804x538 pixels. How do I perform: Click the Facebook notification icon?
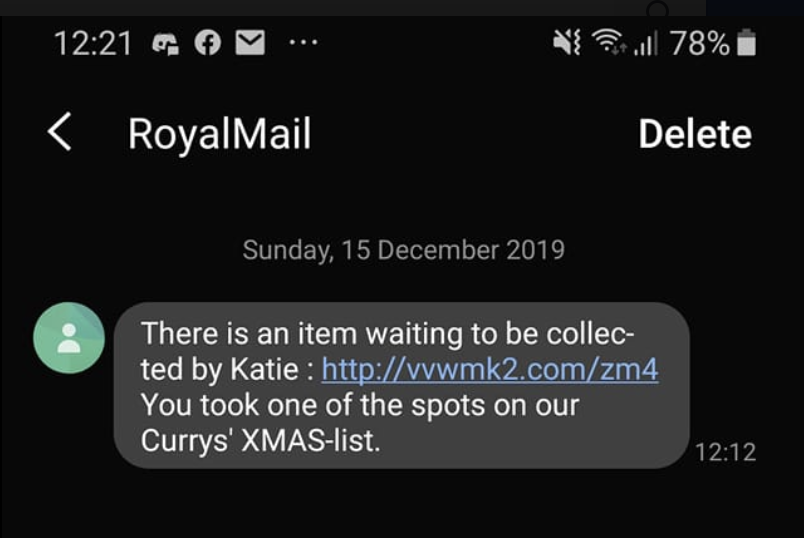coord(207,44)
